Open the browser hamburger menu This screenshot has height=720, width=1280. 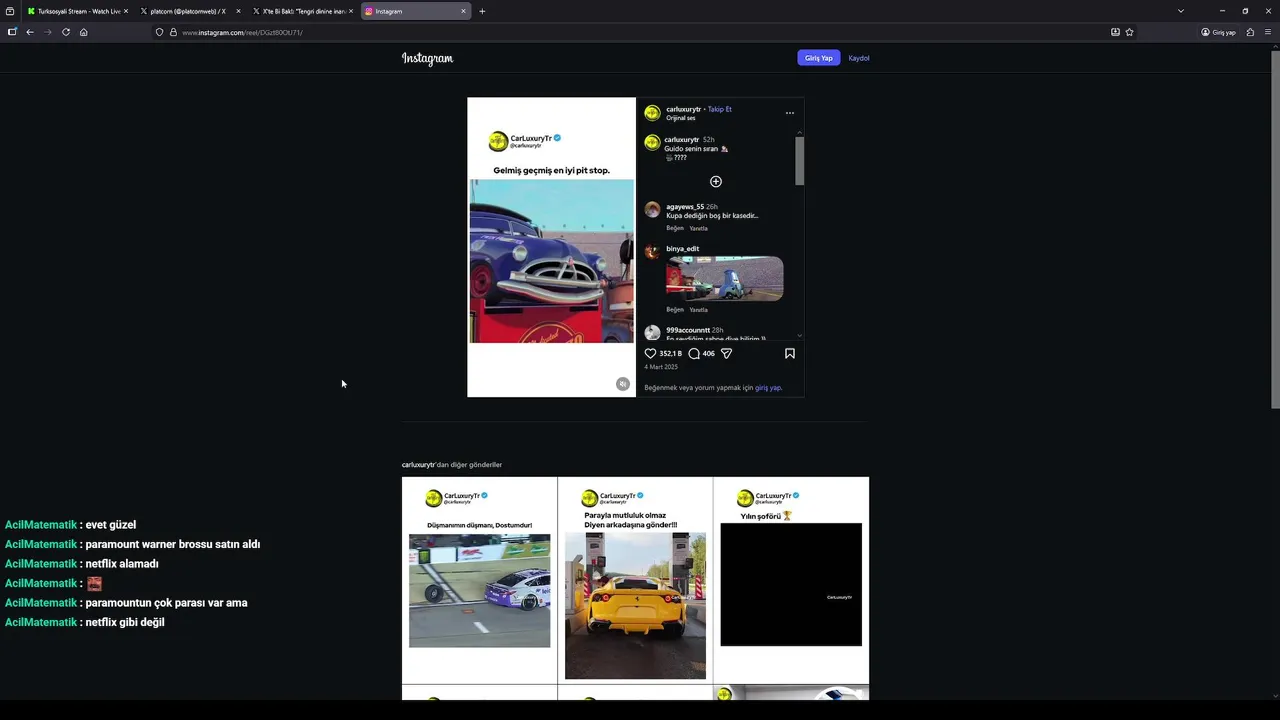click(1268, 32)
